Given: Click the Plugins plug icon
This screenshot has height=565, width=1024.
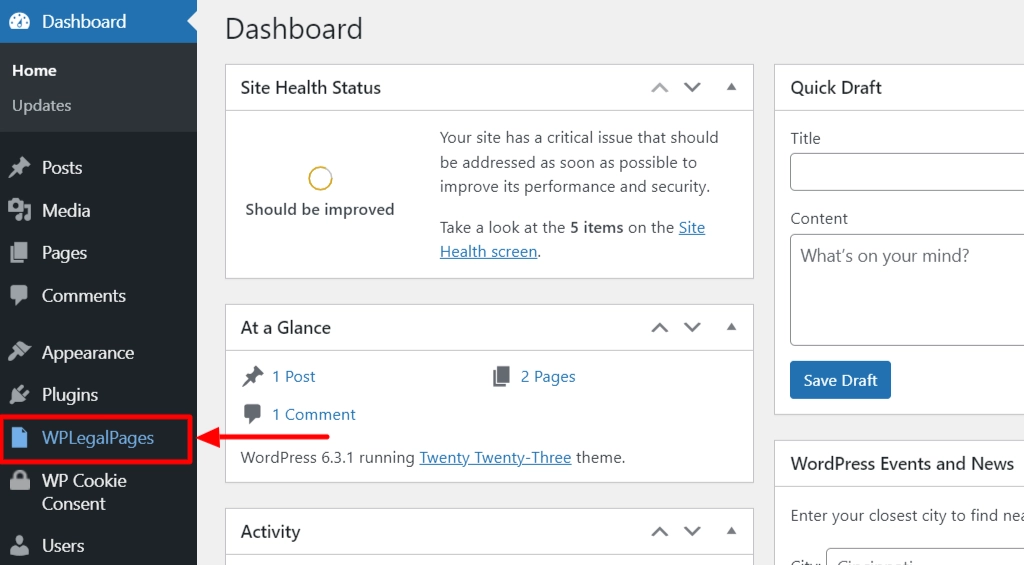Looking at the screenshot, I should pos(19,395).
